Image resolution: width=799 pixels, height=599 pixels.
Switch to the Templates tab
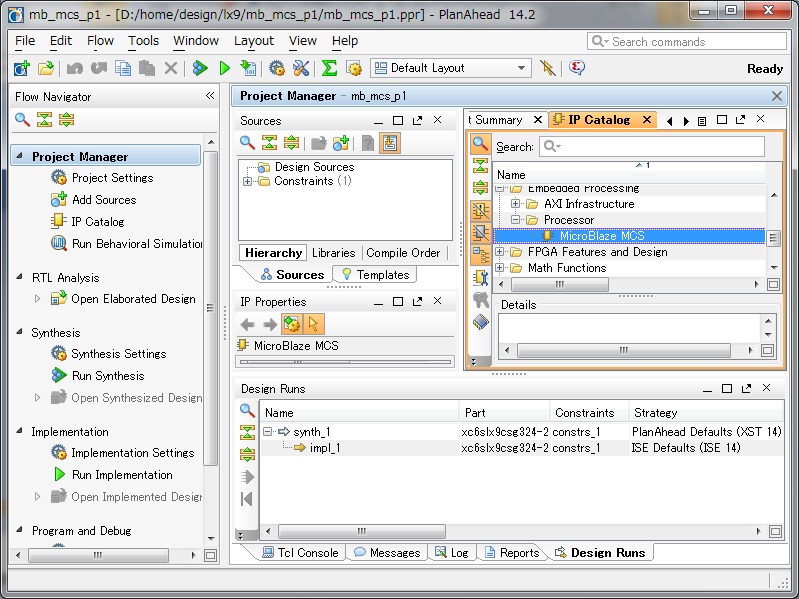[375, 275]
